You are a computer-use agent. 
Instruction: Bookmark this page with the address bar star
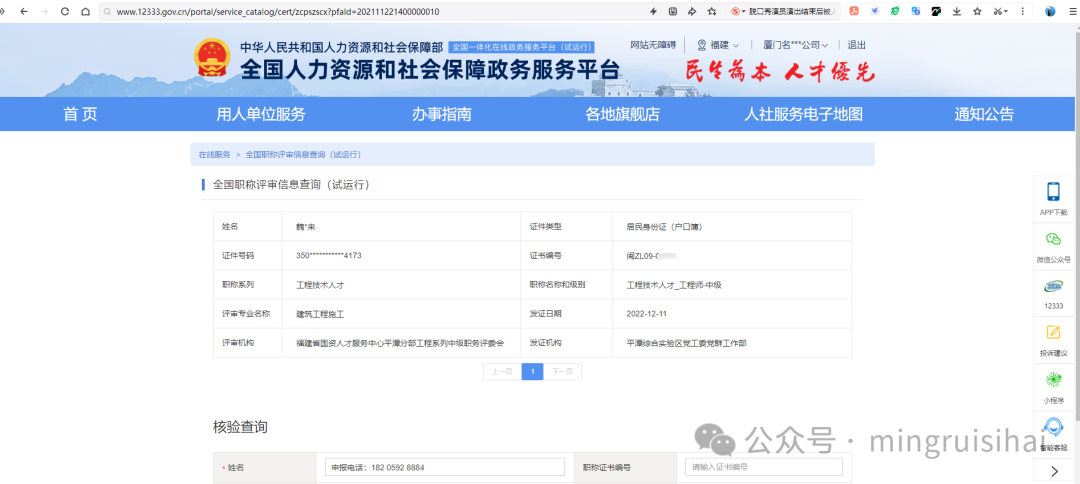coord(712,12)
